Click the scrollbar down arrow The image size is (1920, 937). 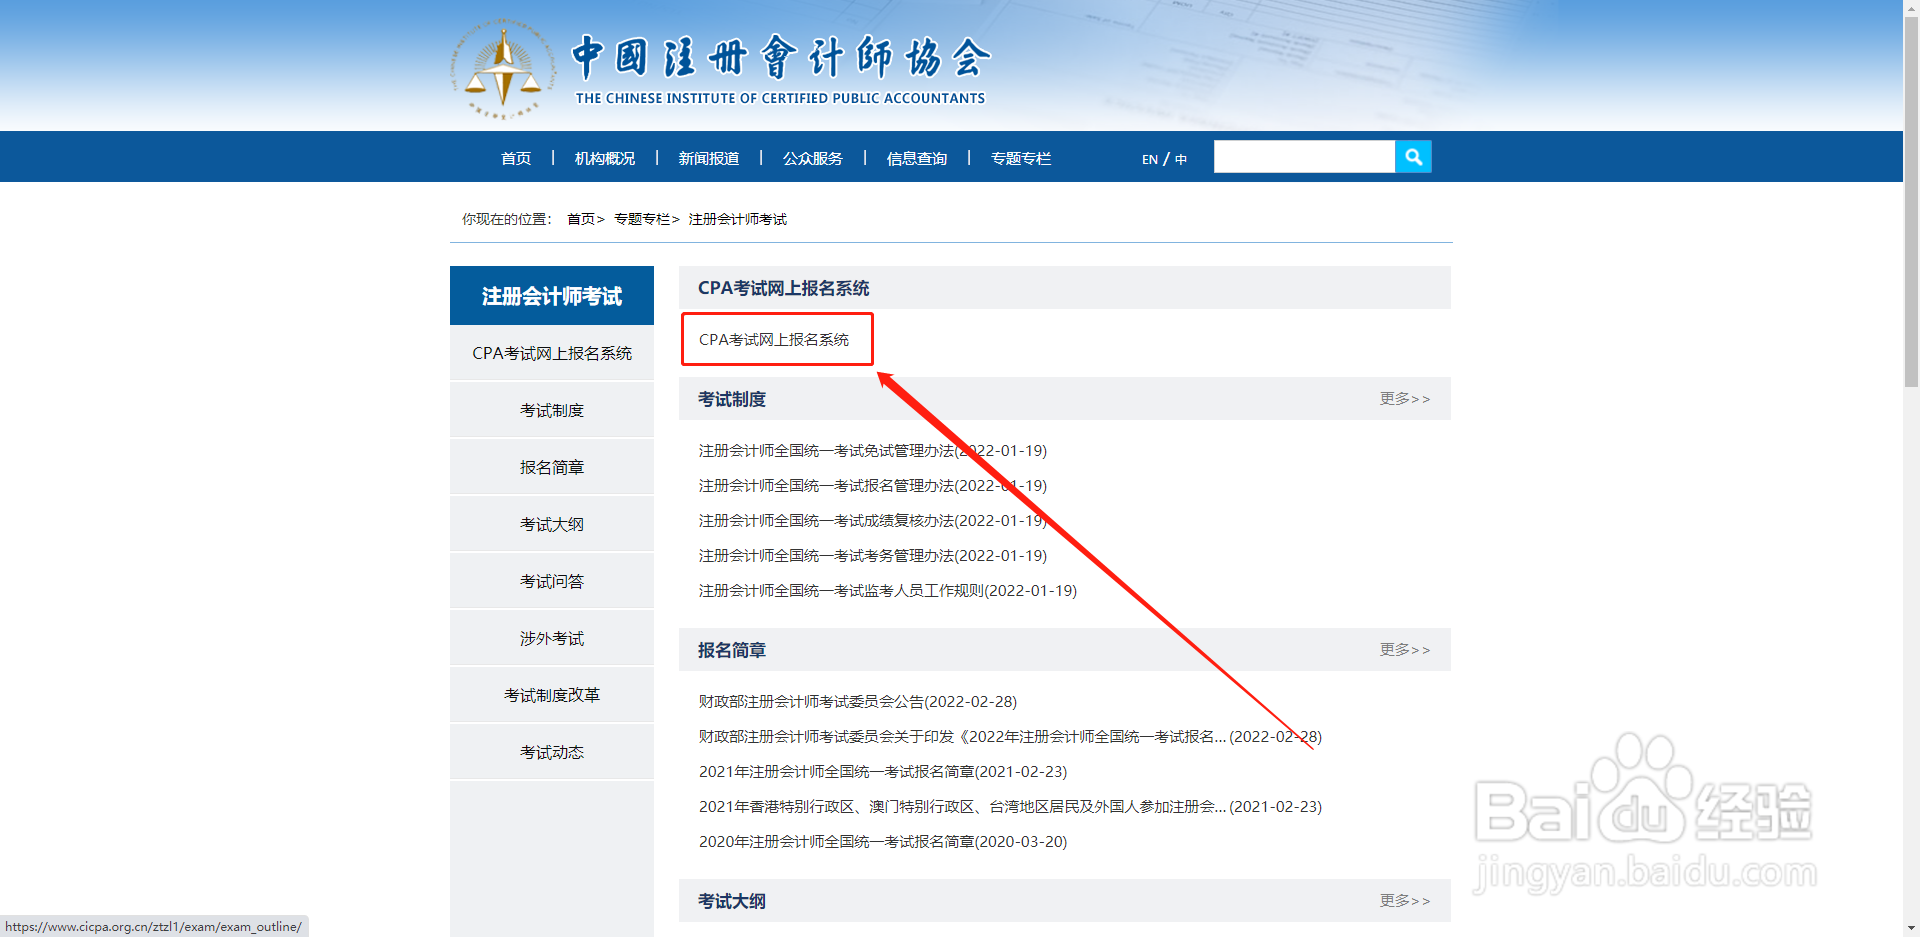click(x=1911, y=928)
